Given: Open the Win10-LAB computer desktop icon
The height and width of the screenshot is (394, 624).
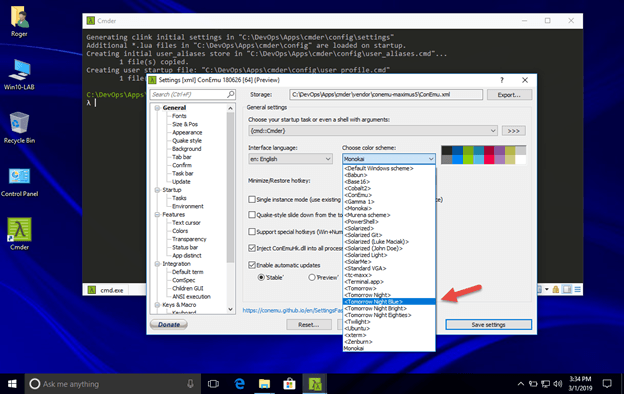Looking at the screenshot, I should pos(19,74).
